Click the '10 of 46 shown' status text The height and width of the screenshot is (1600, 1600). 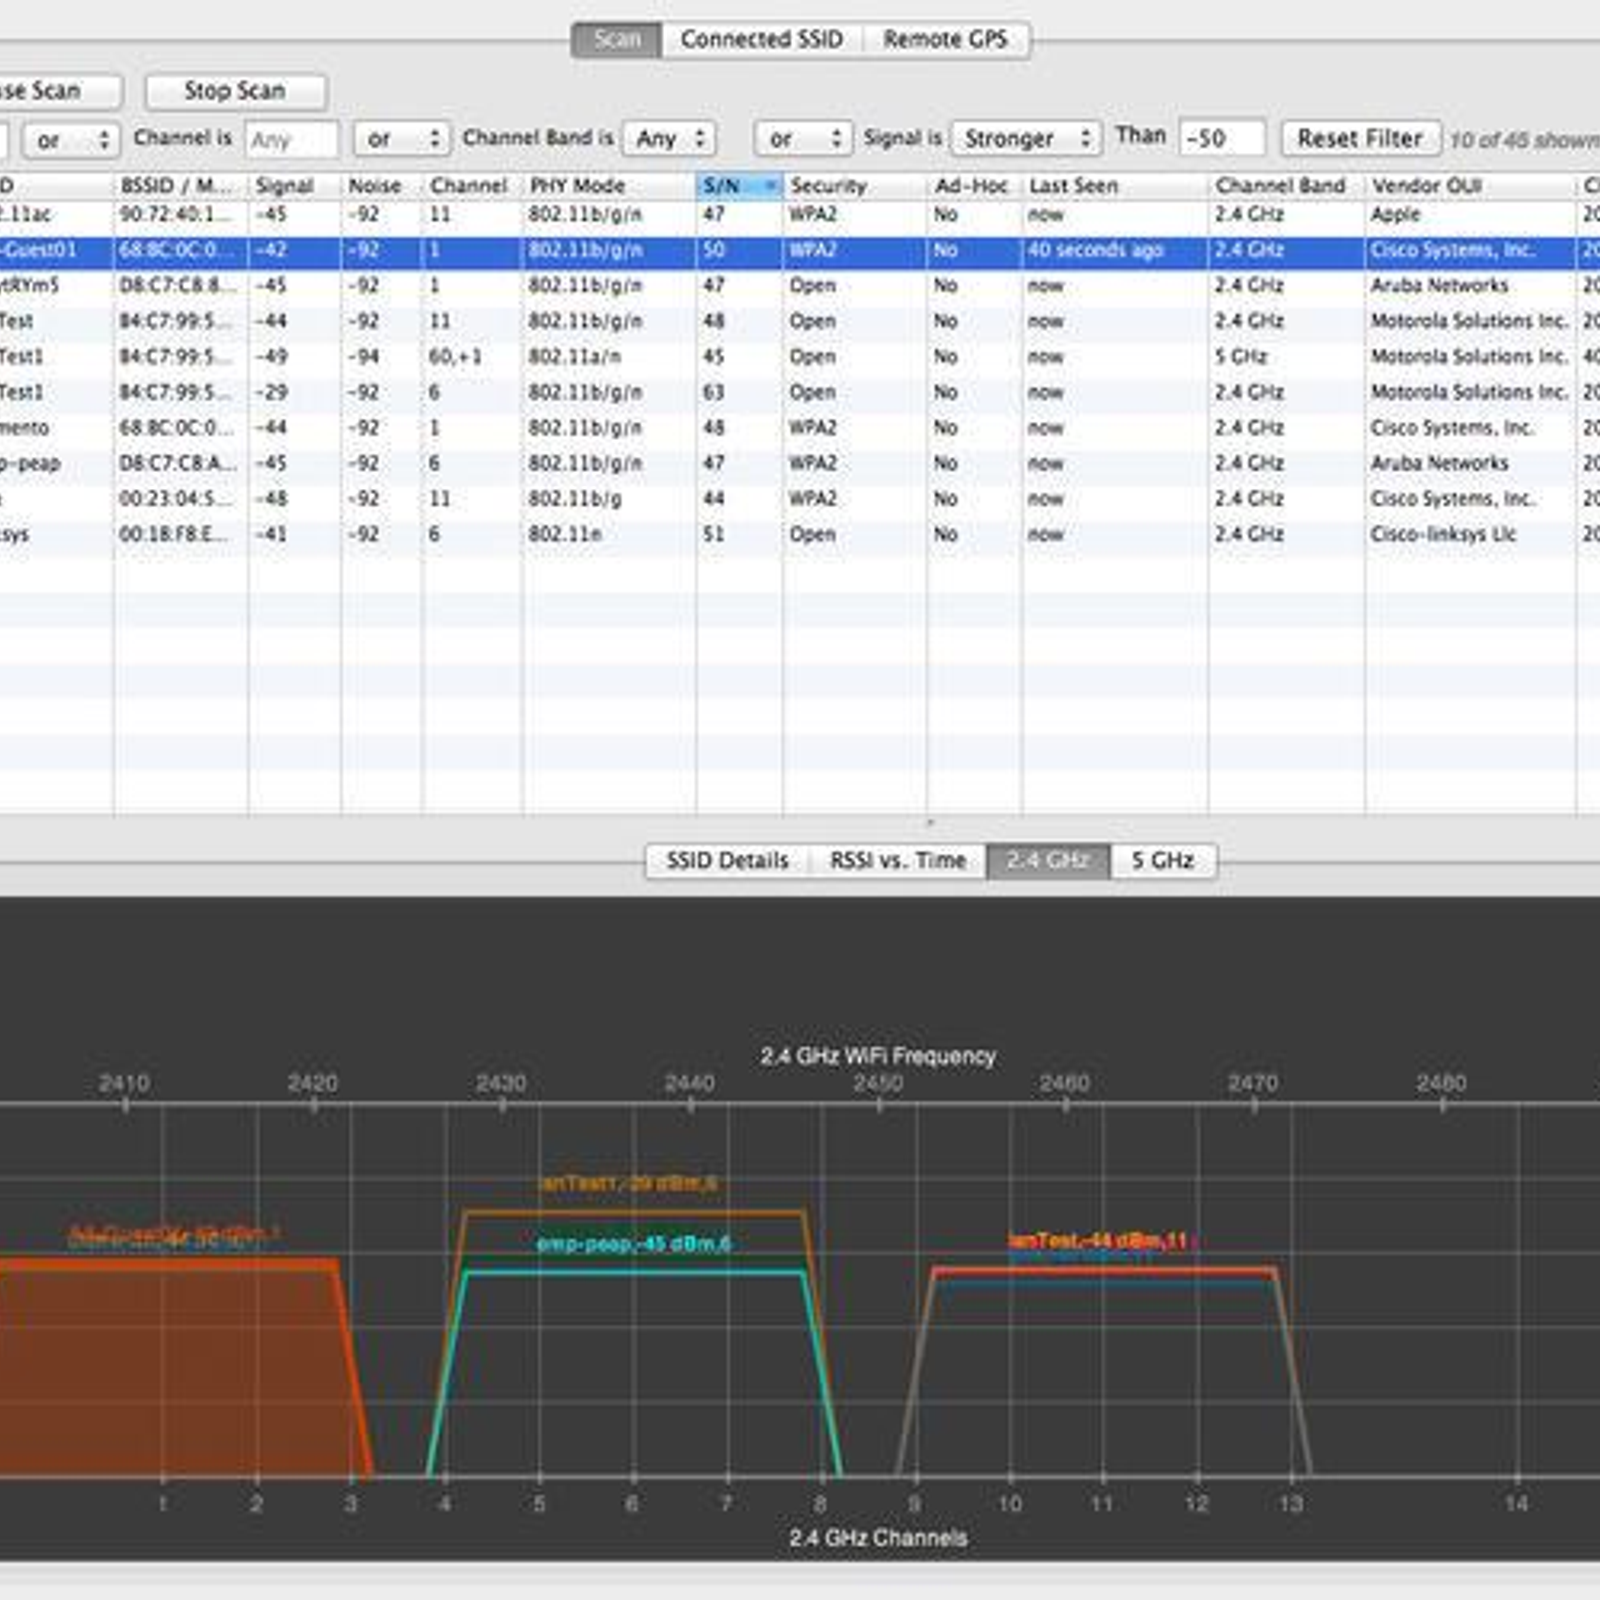(x=1524, y=141)
